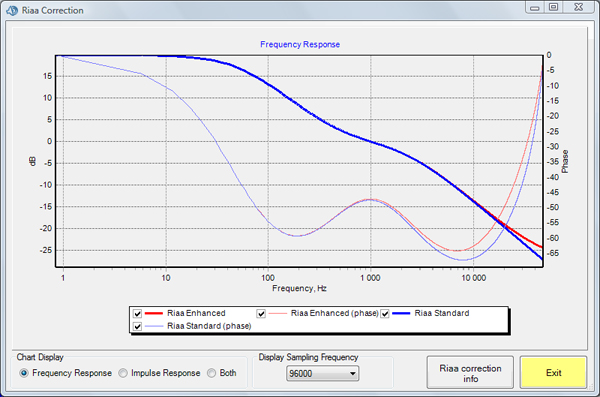The image size is (600, 397).
Task: Click the Riaa Standard (phase) legend text
Action: tap(209, 326)
